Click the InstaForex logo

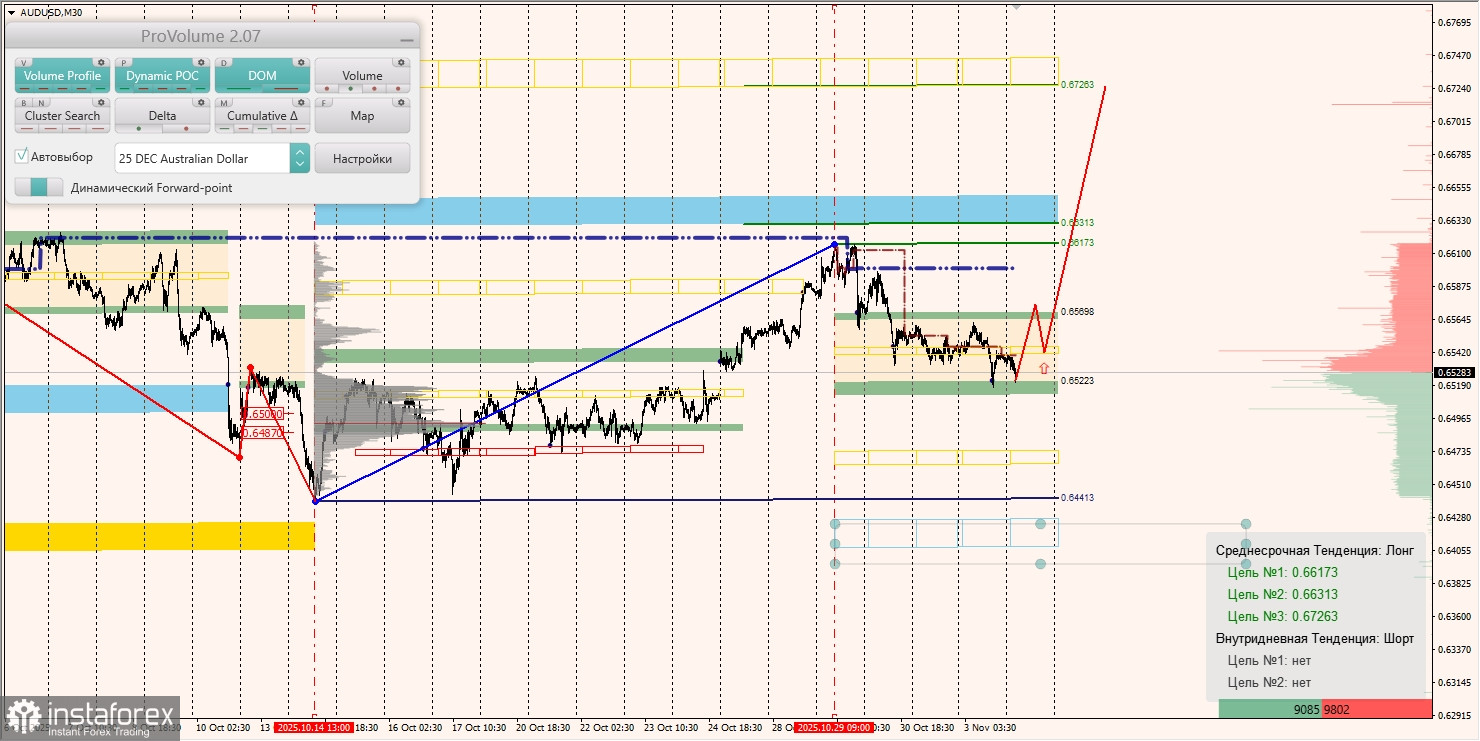click(90, 718)
